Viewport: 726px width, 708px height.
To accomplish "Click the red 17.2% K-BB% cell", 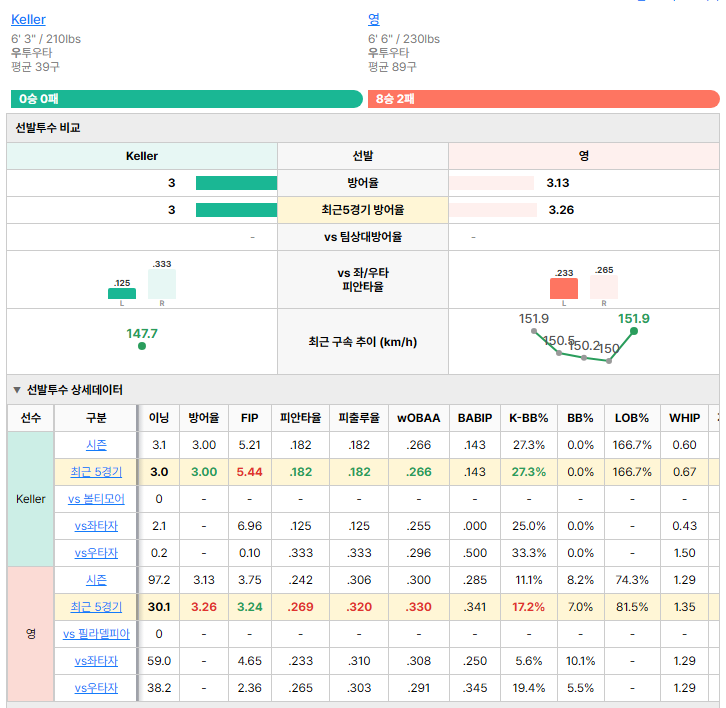I will (529, 607).
